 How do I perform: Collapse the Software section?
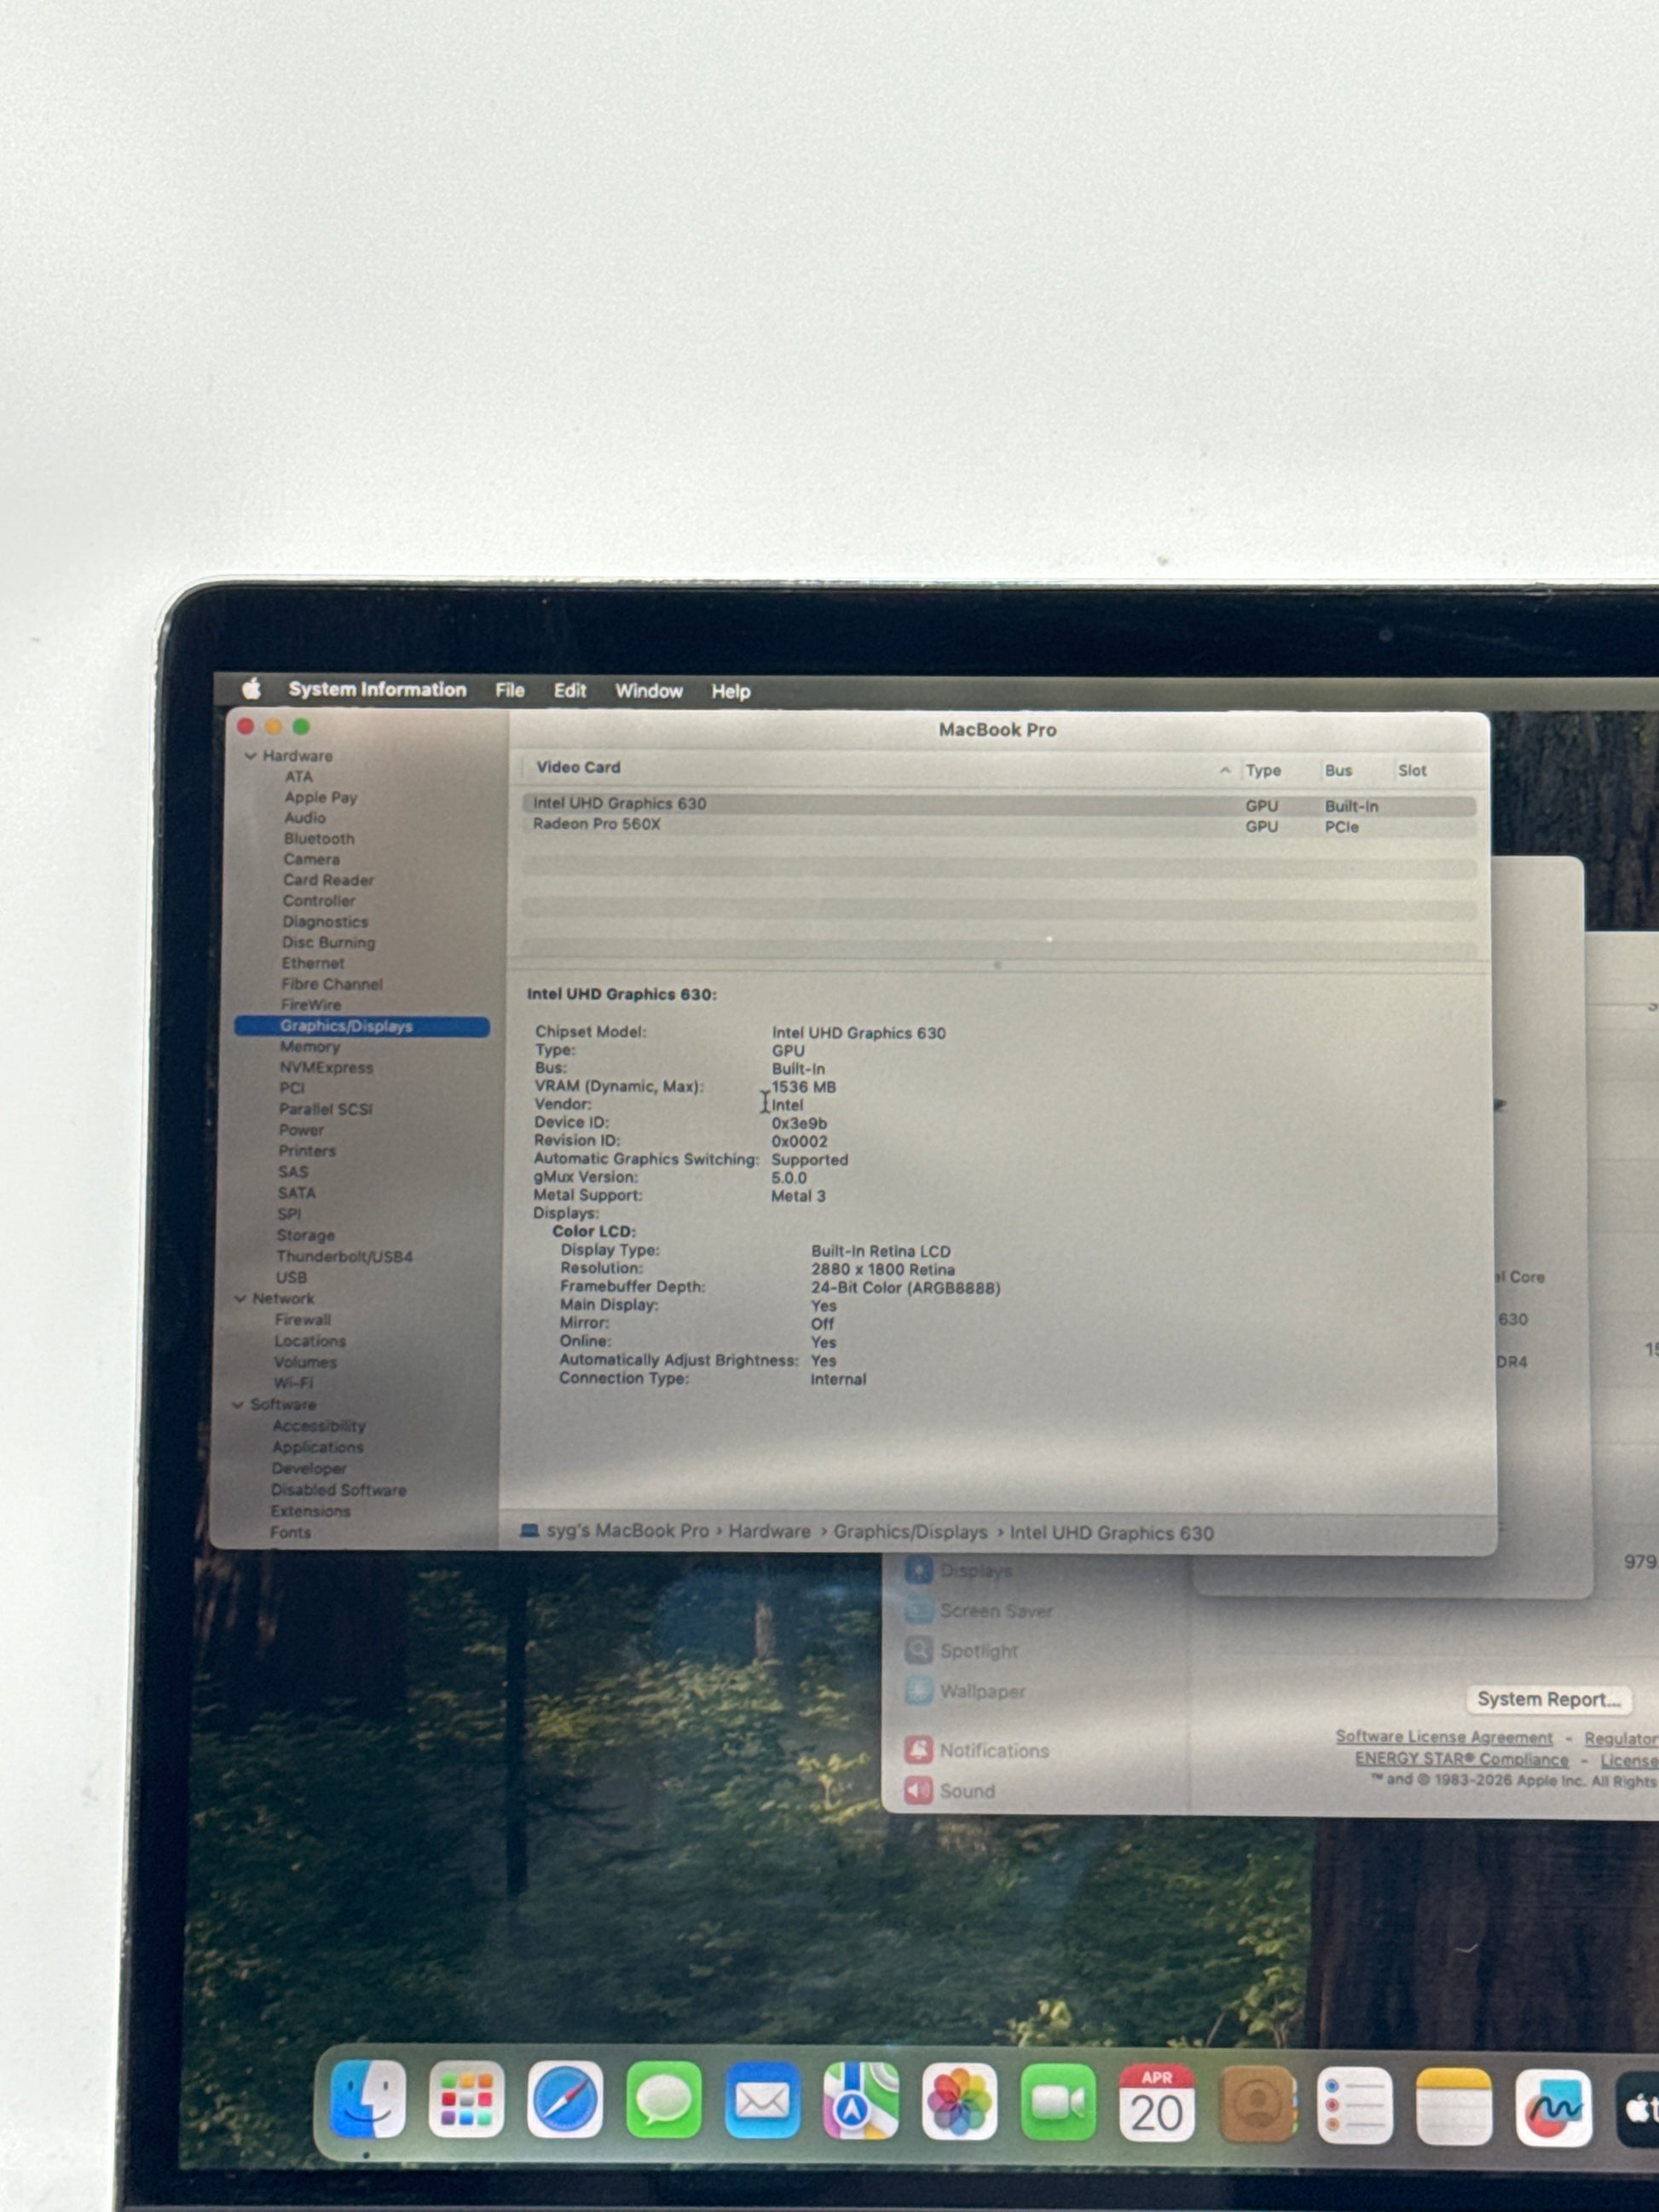click(238, 1404)
